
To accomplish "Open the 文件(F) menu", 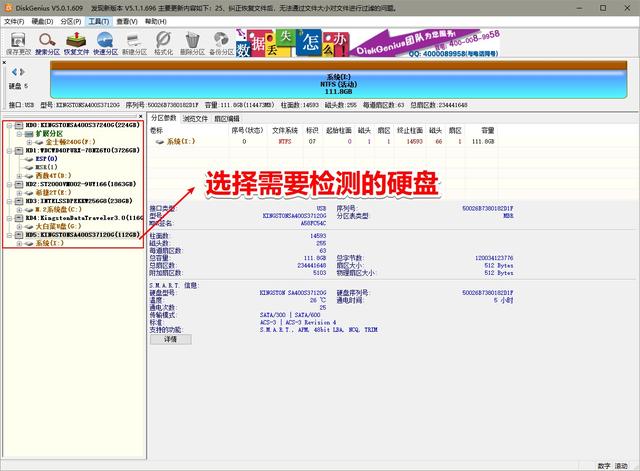I will pyautogui.click(x=14, y=21).
